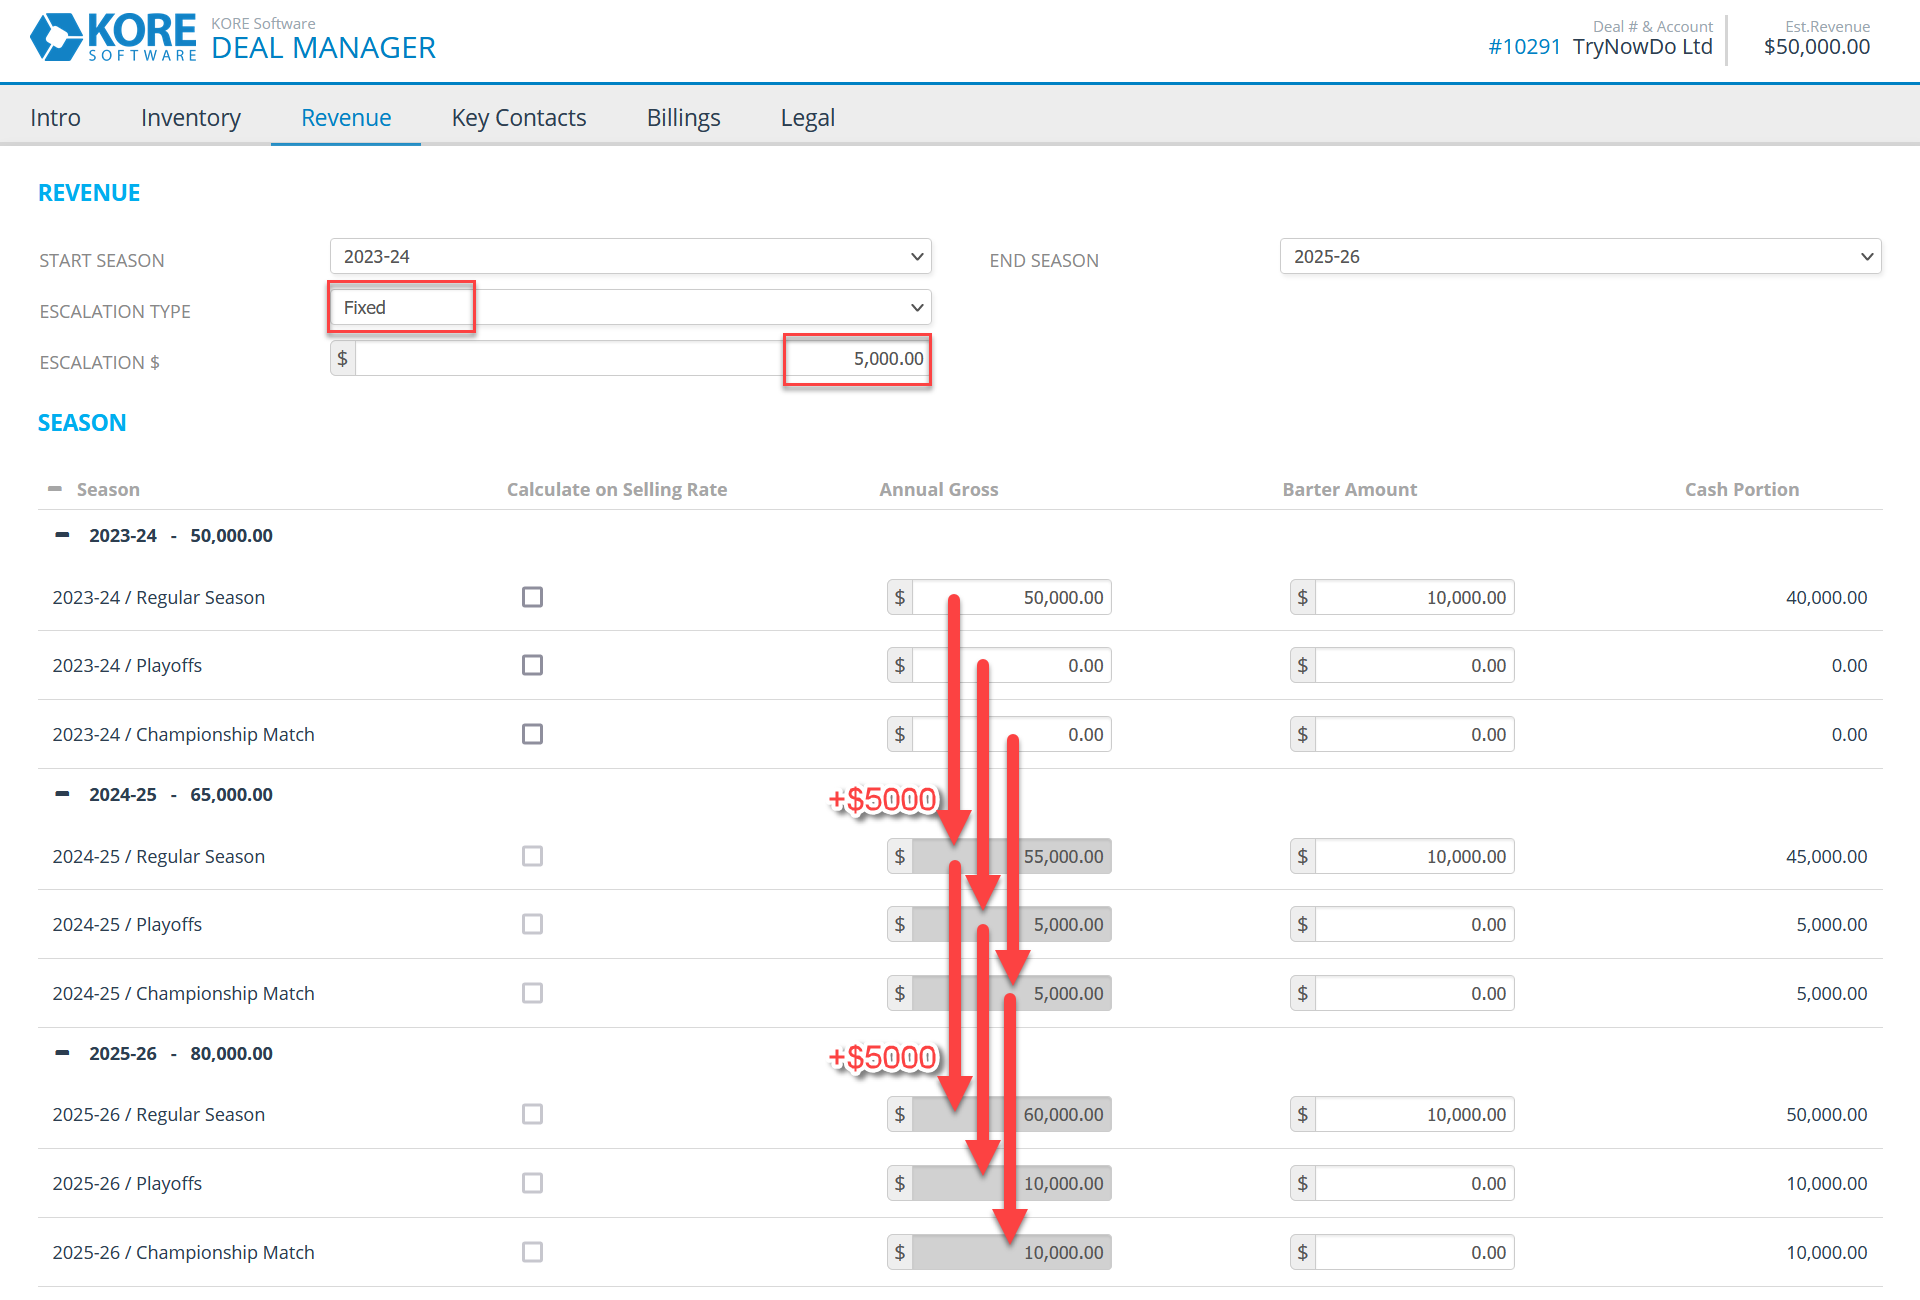Collapse the 2024-25 season group
This screenshot has height=1300, width=1920.
pyautogui.click(x=62, y=794)
